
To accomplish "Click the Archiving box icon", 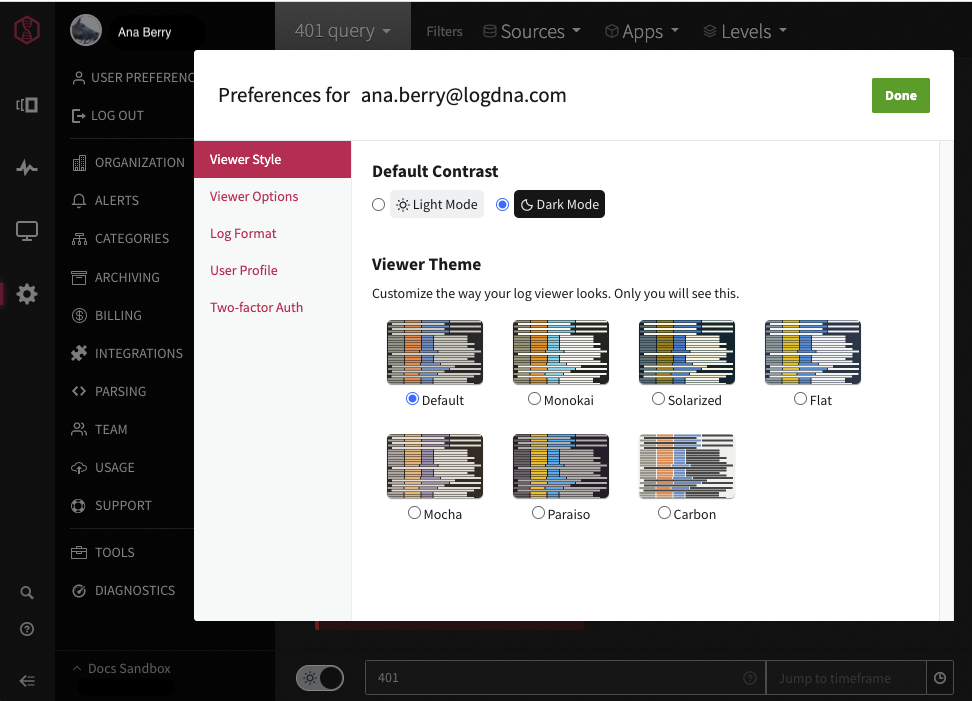I will [79, 278].
